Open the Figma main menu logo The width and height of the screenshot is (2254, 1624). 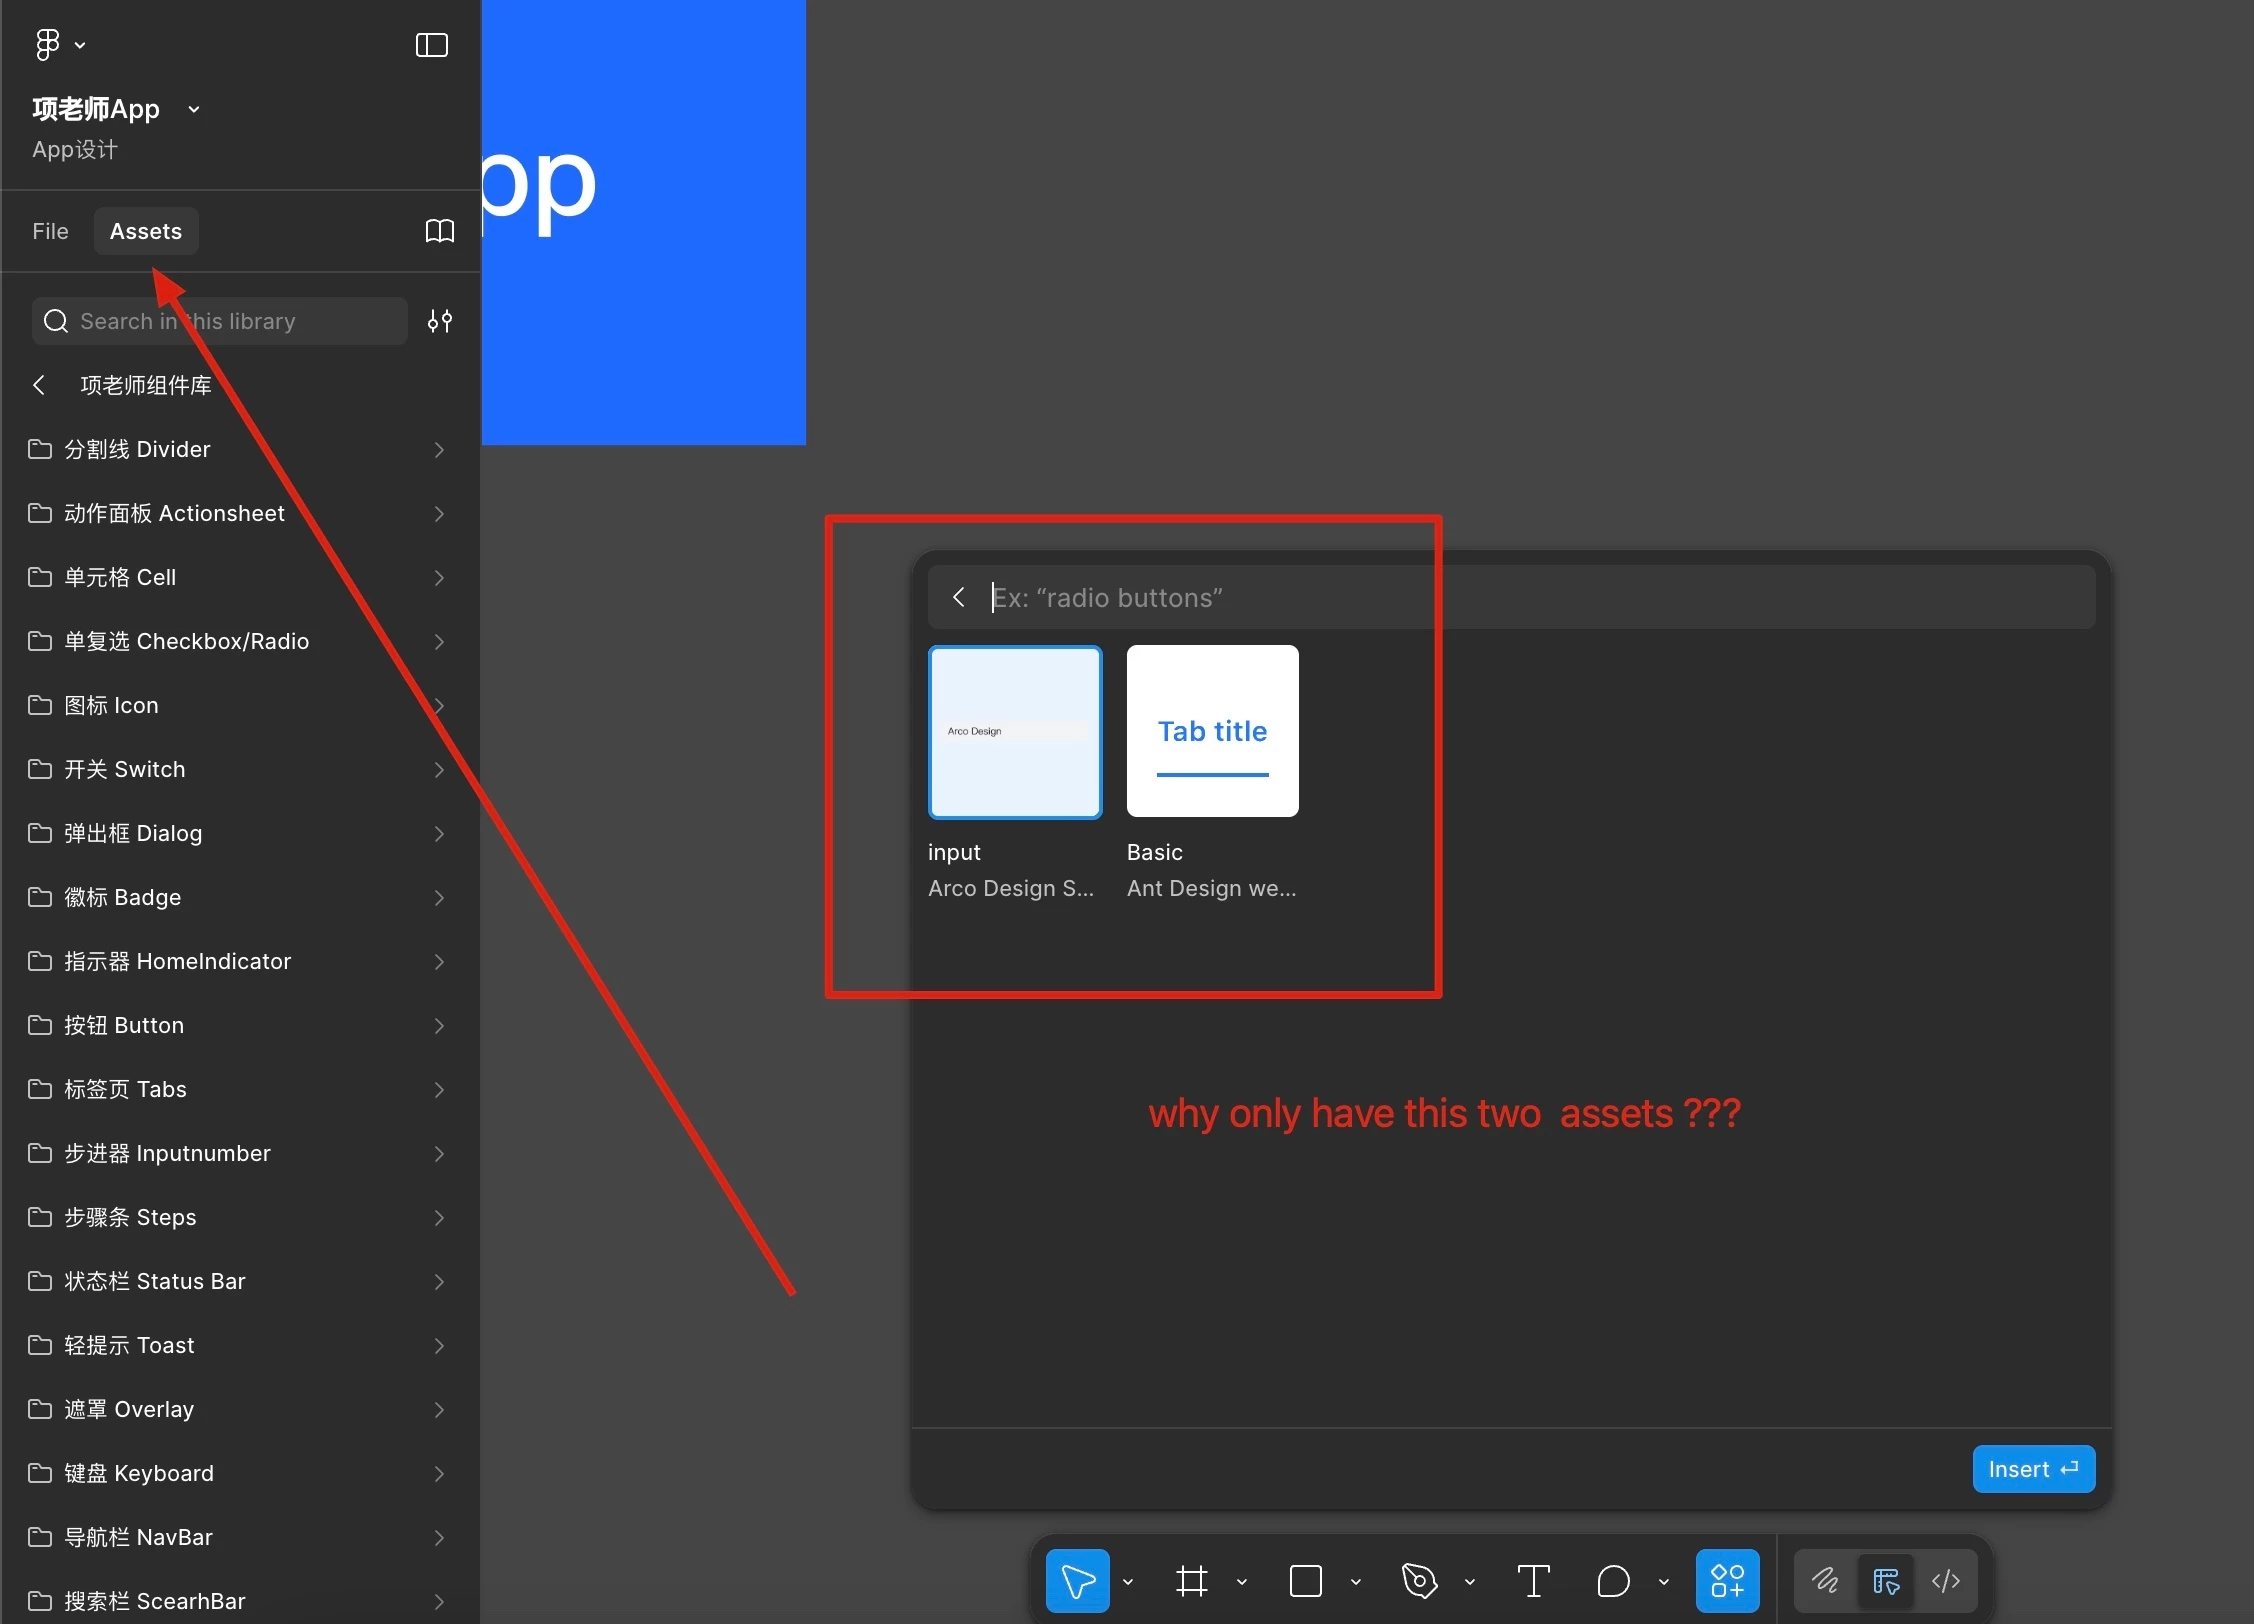coord(47,44)
